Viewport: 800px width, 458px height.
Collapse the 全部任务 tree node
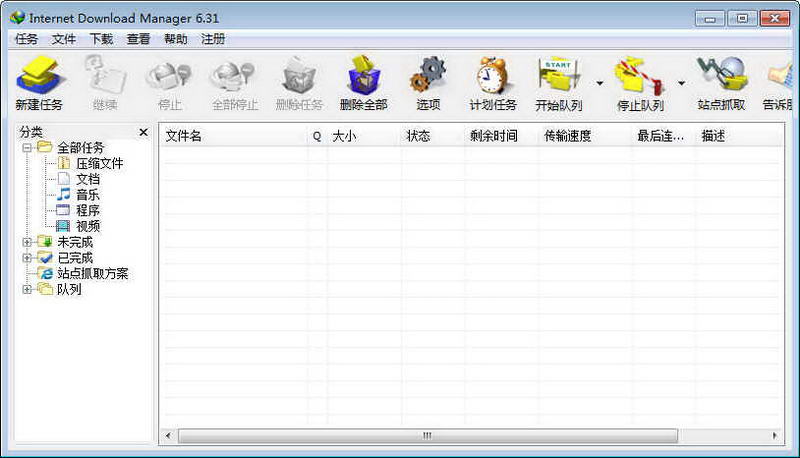click(x=27, y=148)
